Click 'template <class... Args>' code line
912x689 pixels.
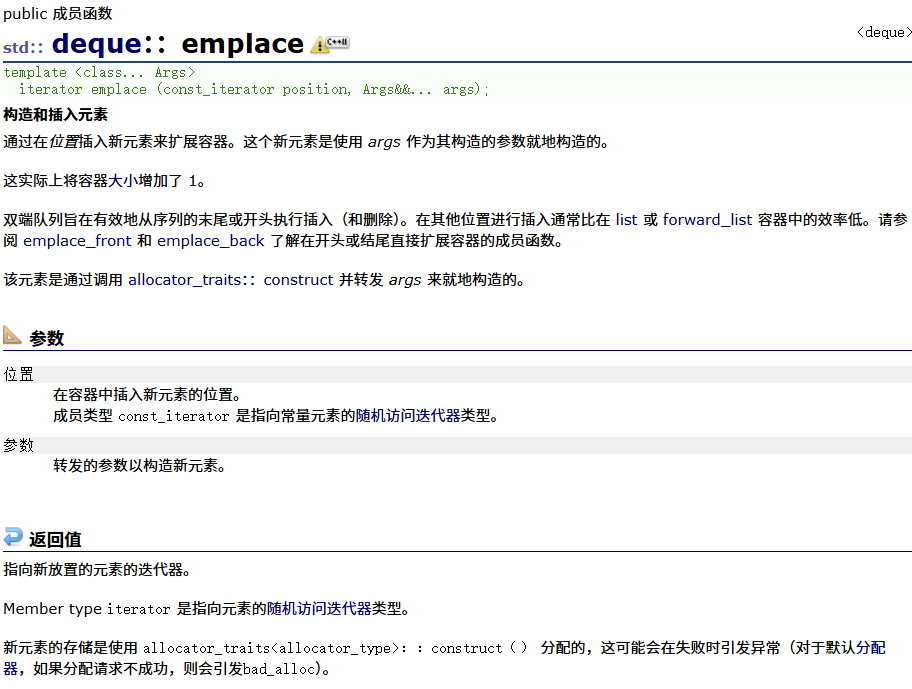pos(99,73)
